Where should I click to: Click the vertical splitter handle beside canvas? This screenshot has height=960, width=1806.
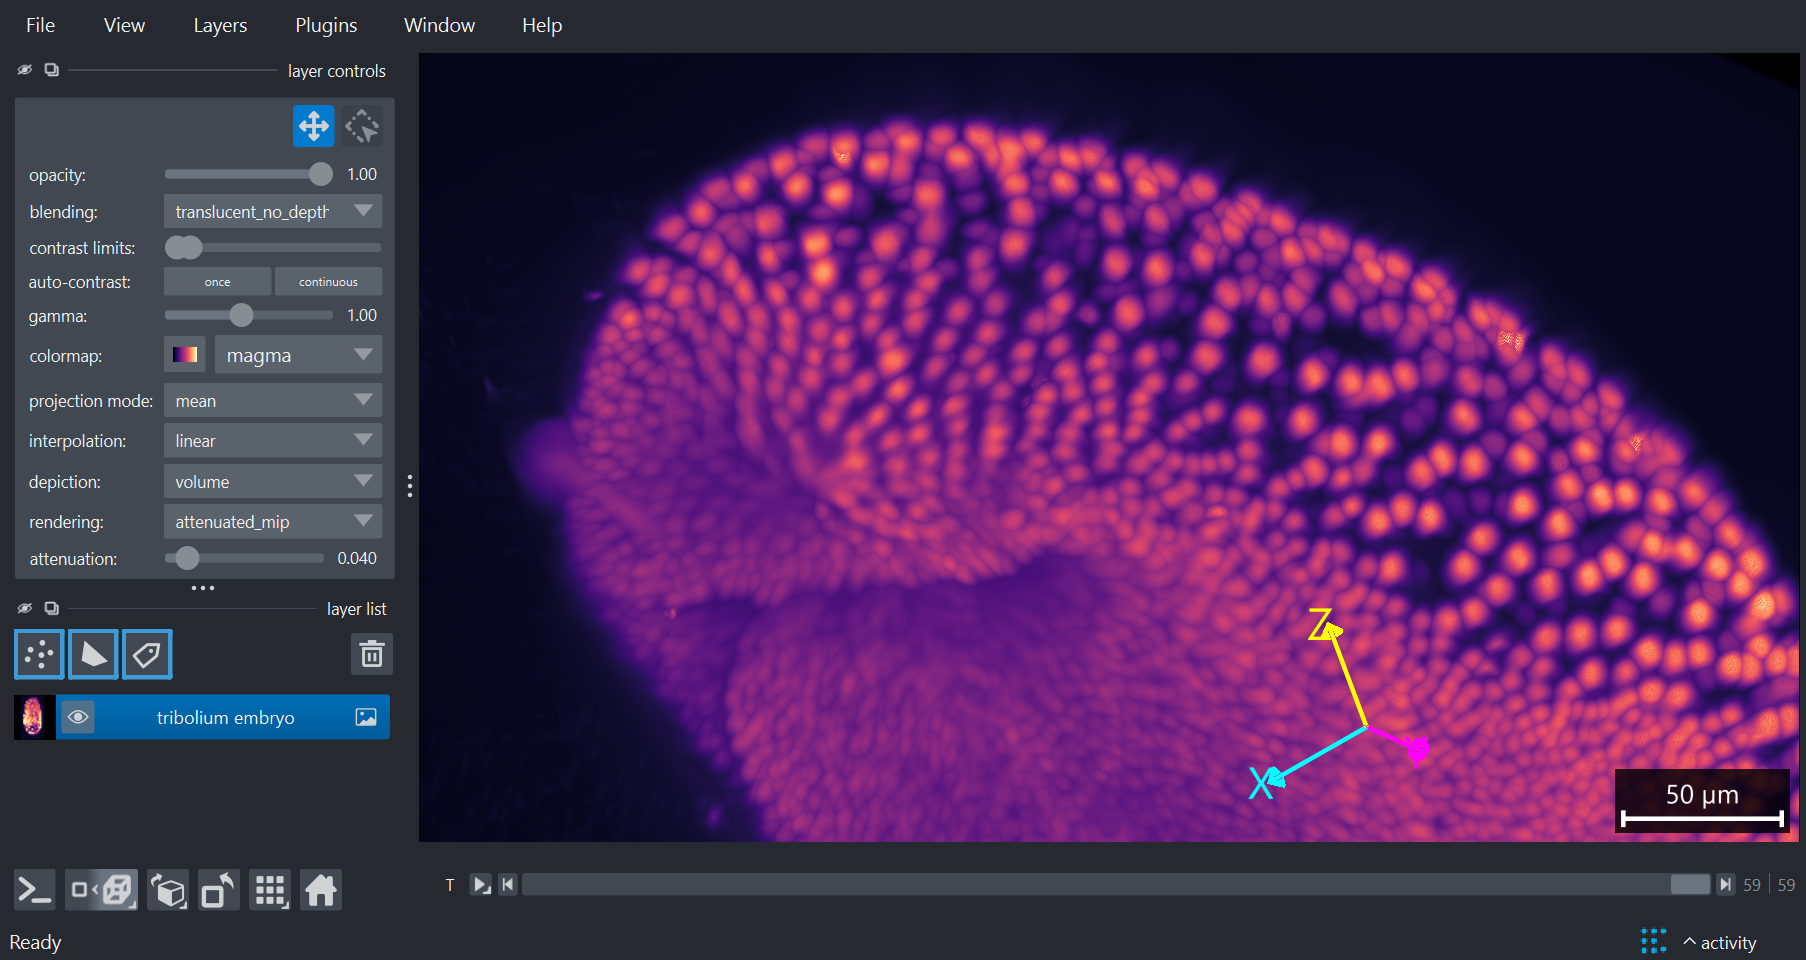(x=410, y=486)
